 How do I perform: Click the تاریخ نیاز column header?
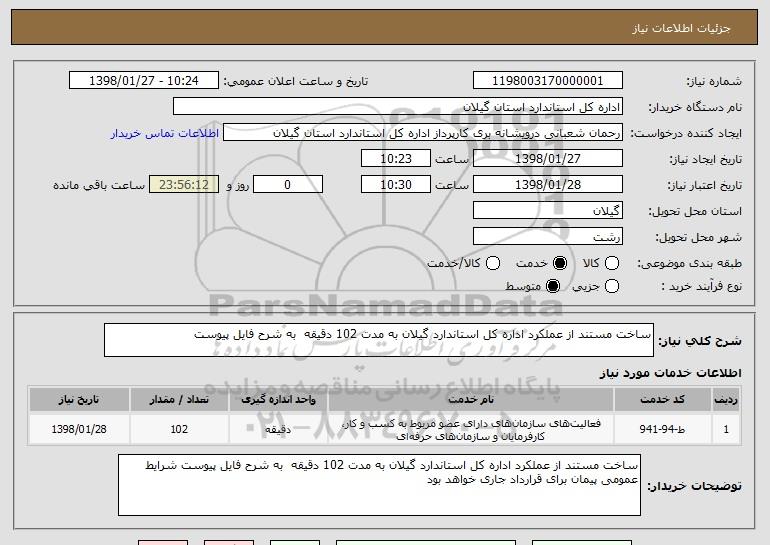[x=79, y=400]
